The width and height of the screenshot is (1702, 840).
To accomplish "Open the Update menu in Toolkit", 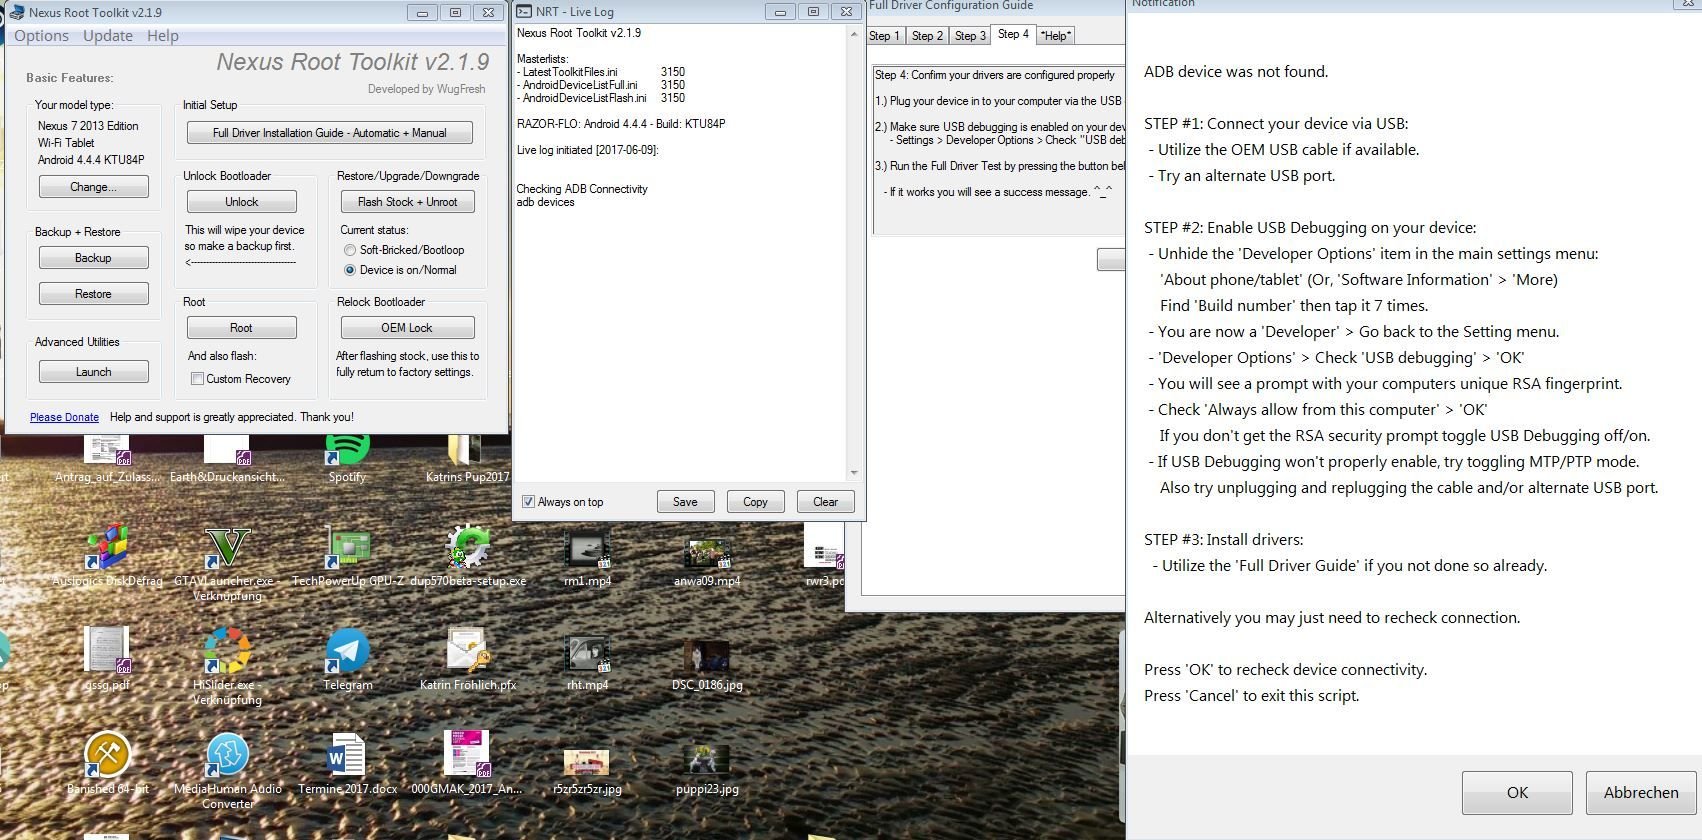I will click(108, 36).
